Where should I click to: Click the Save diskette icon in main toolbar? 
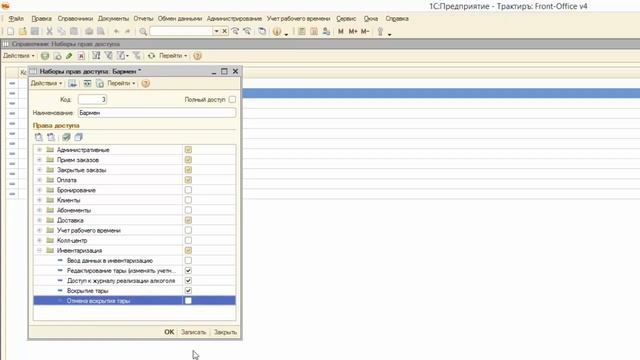click(x=35, y=31)
